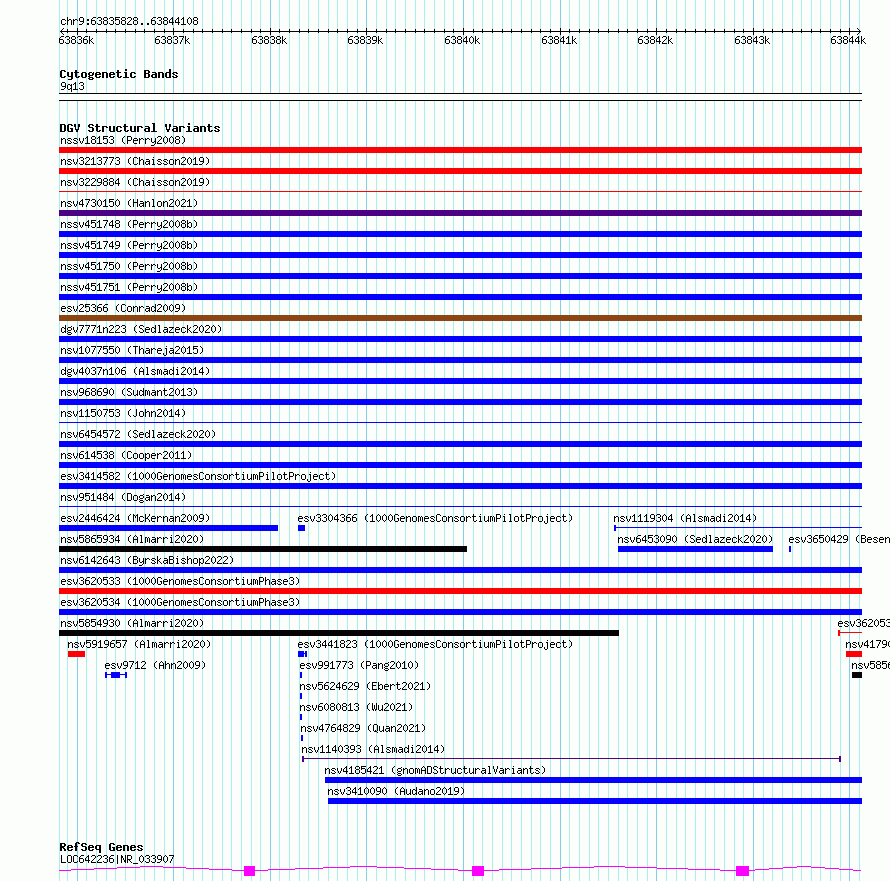Viewport: 890px width, 881px height.
Task: Click nsv4185421 (gnomADStructuralVariants) label
Action: tap(435, 770)
